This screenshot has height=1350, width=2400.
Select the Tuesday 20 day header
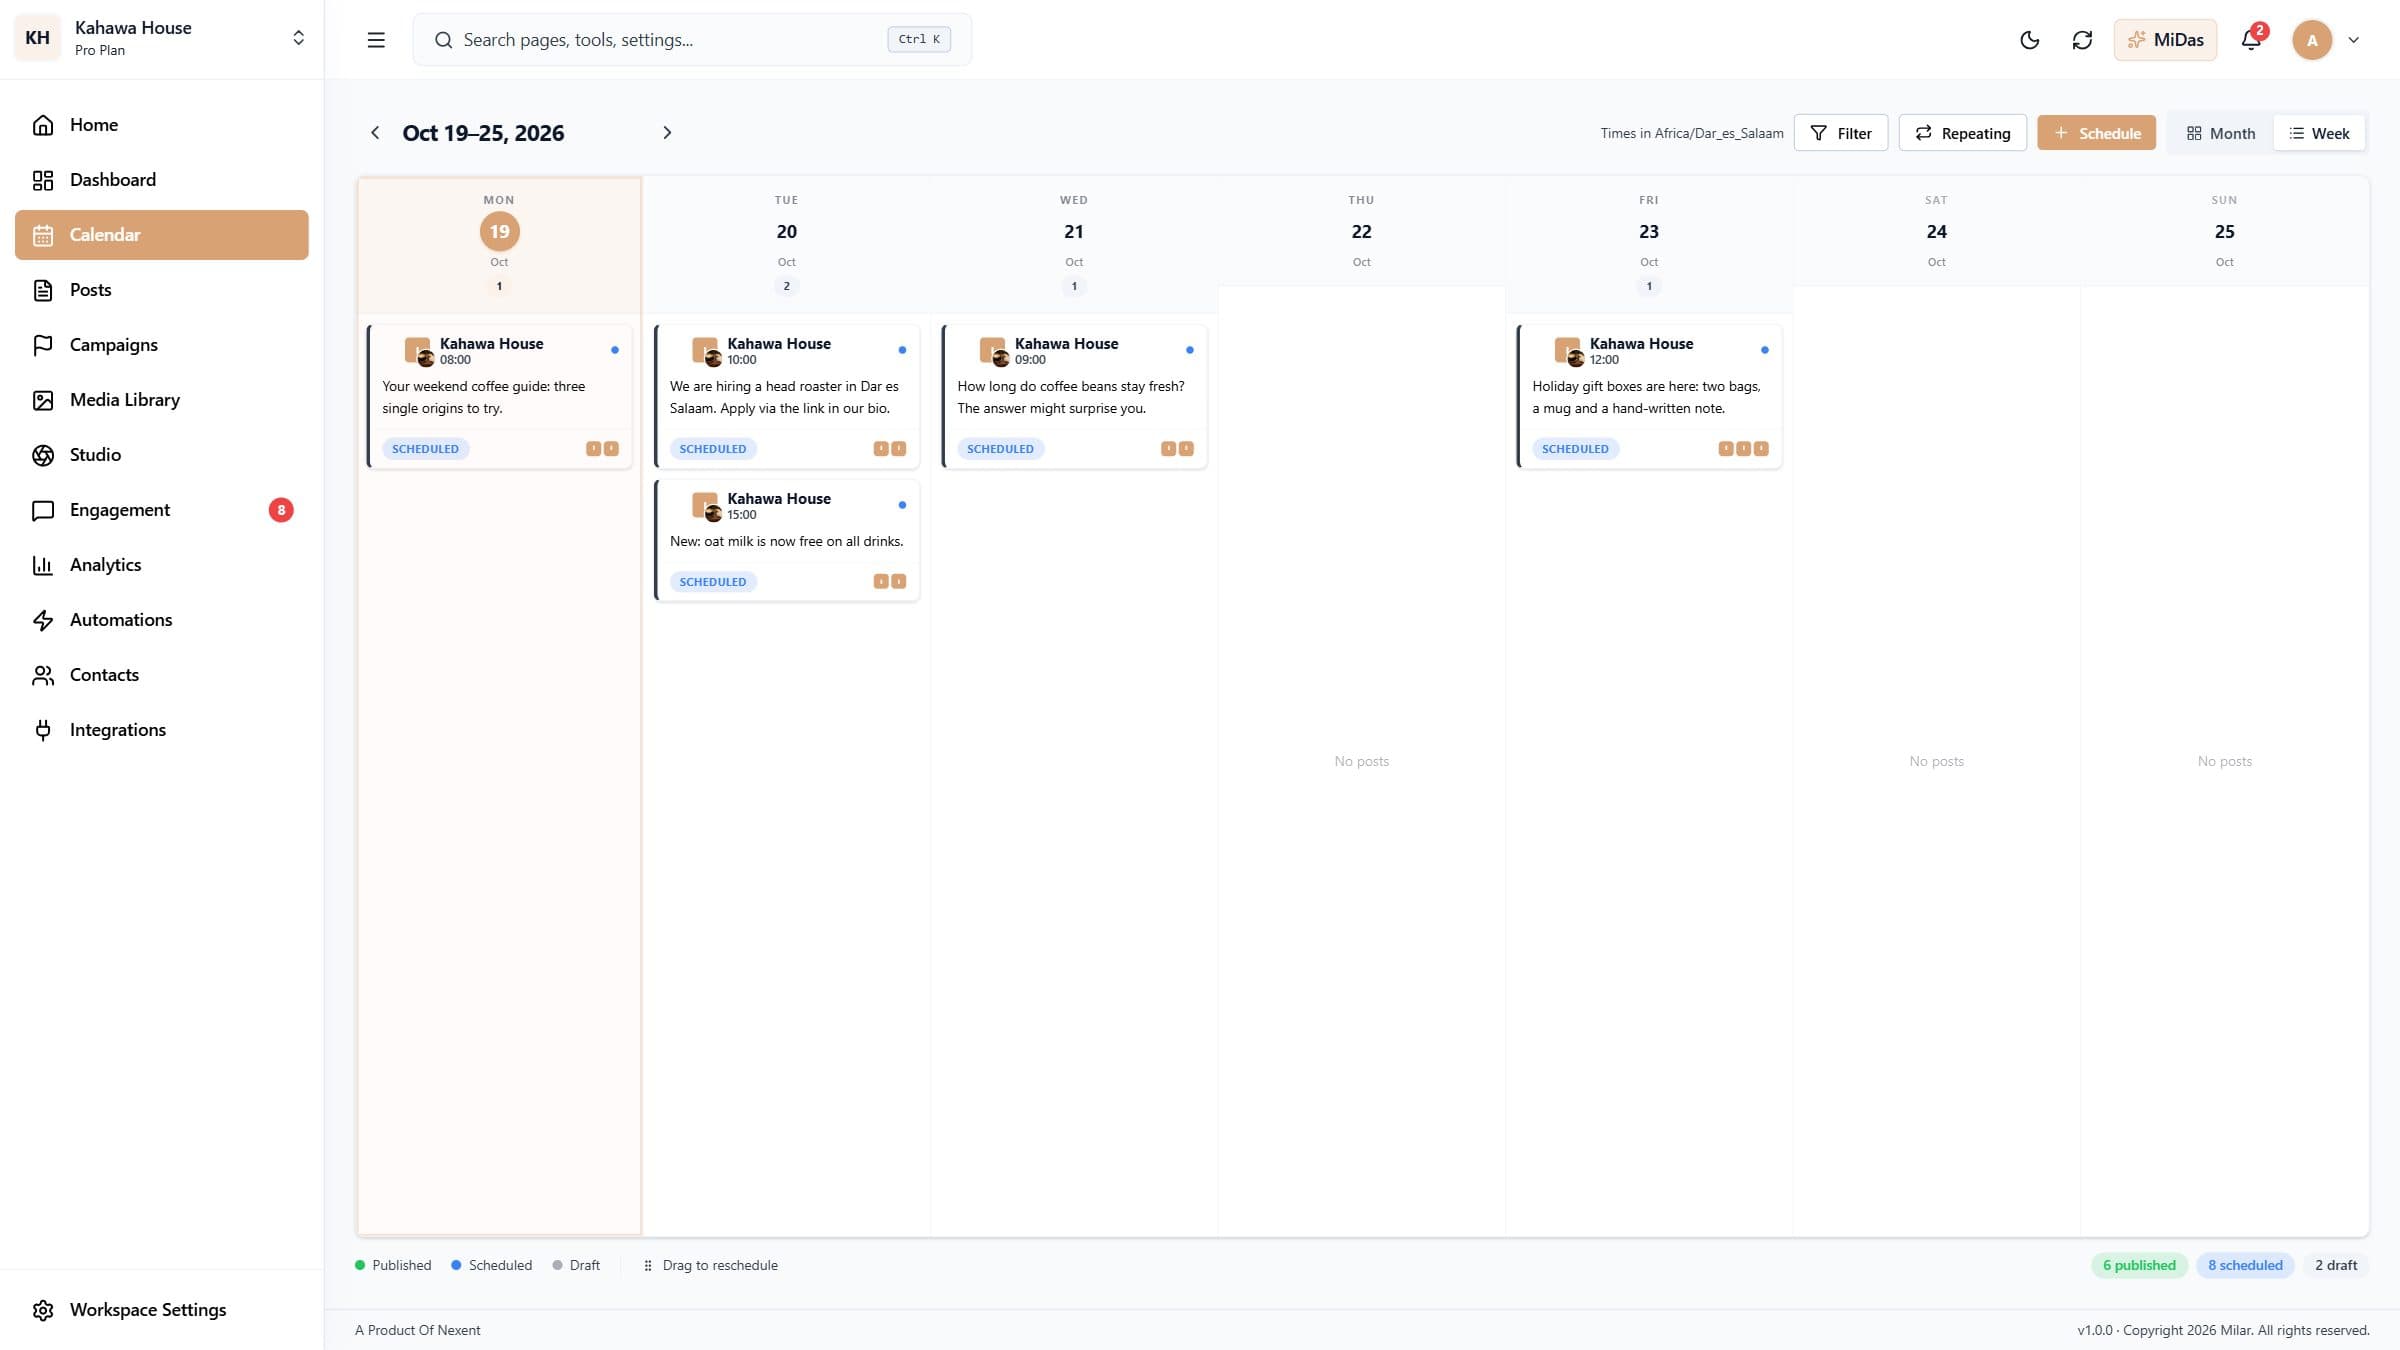(786, 245)
